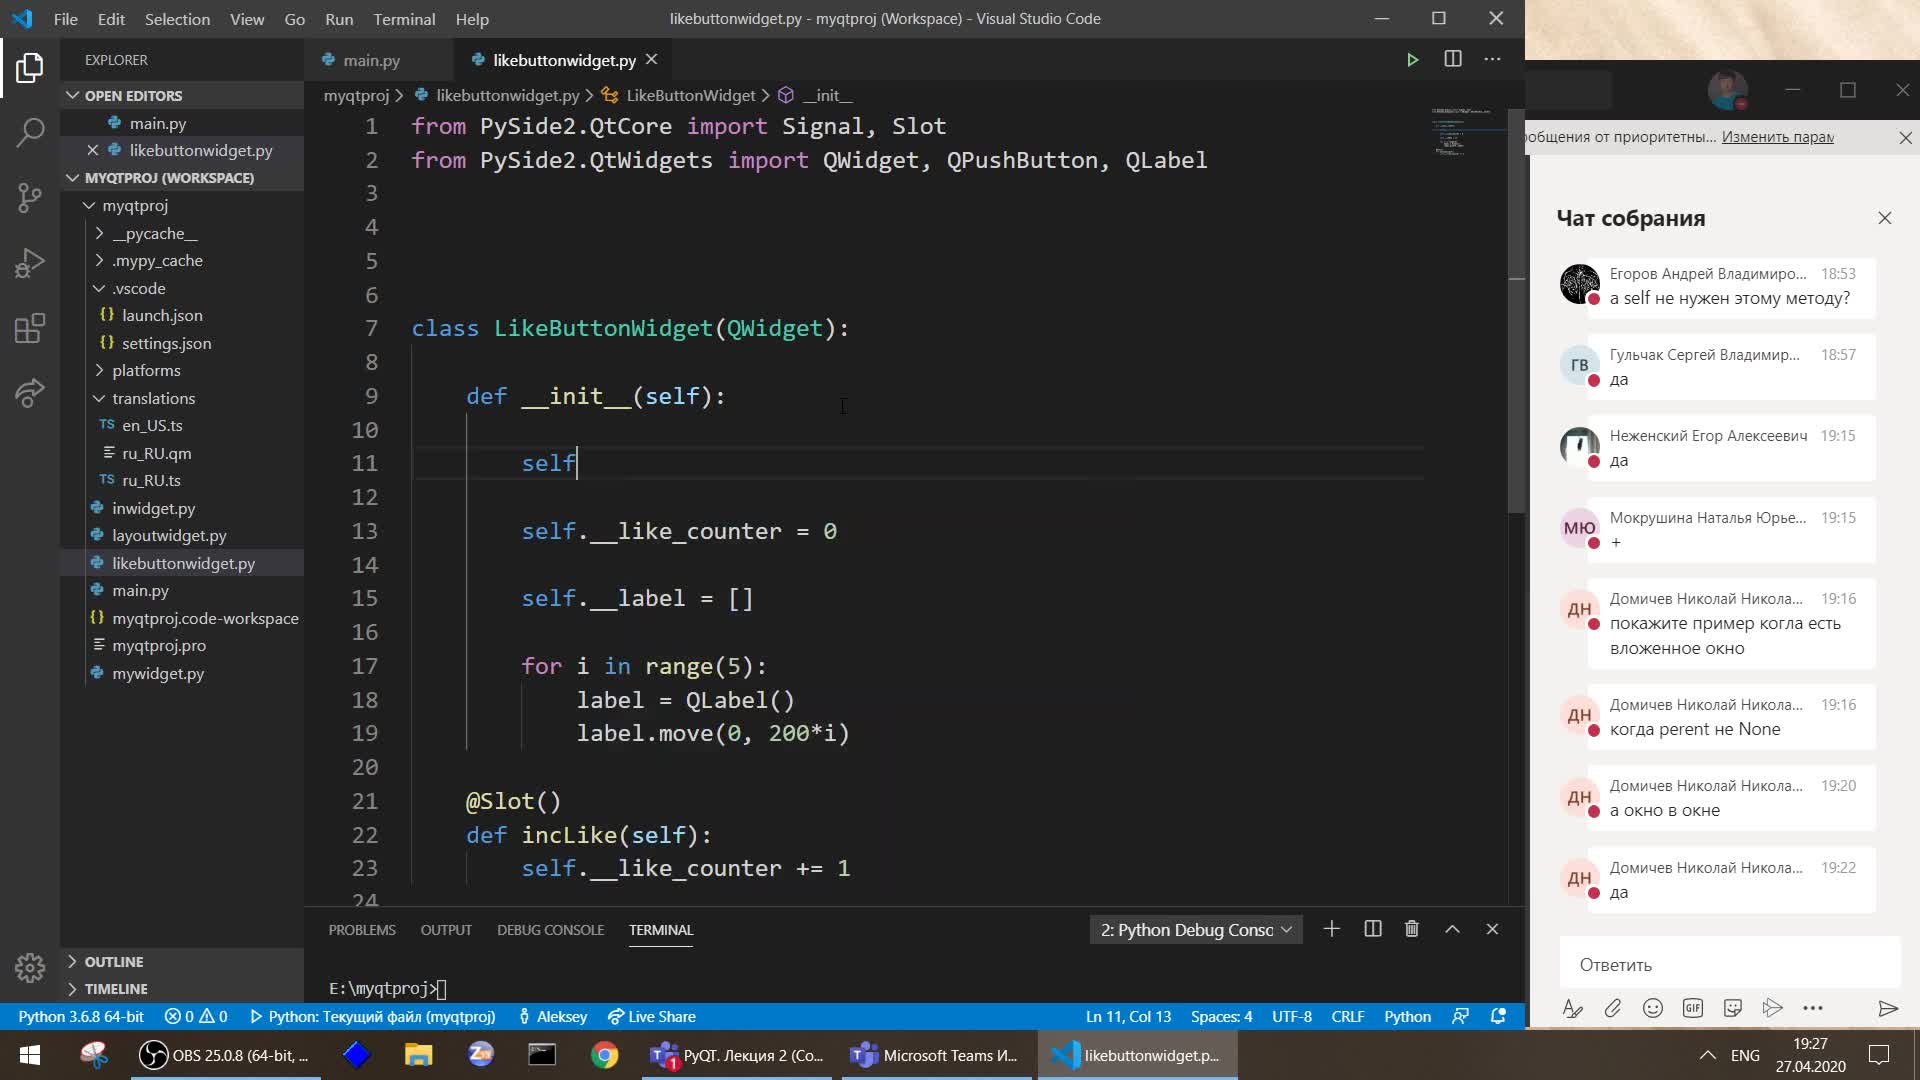Select Python 3.6.8 64-bit interpreter status
This screenshot has width=1920, height=1080.
[x=81, y=1016]
